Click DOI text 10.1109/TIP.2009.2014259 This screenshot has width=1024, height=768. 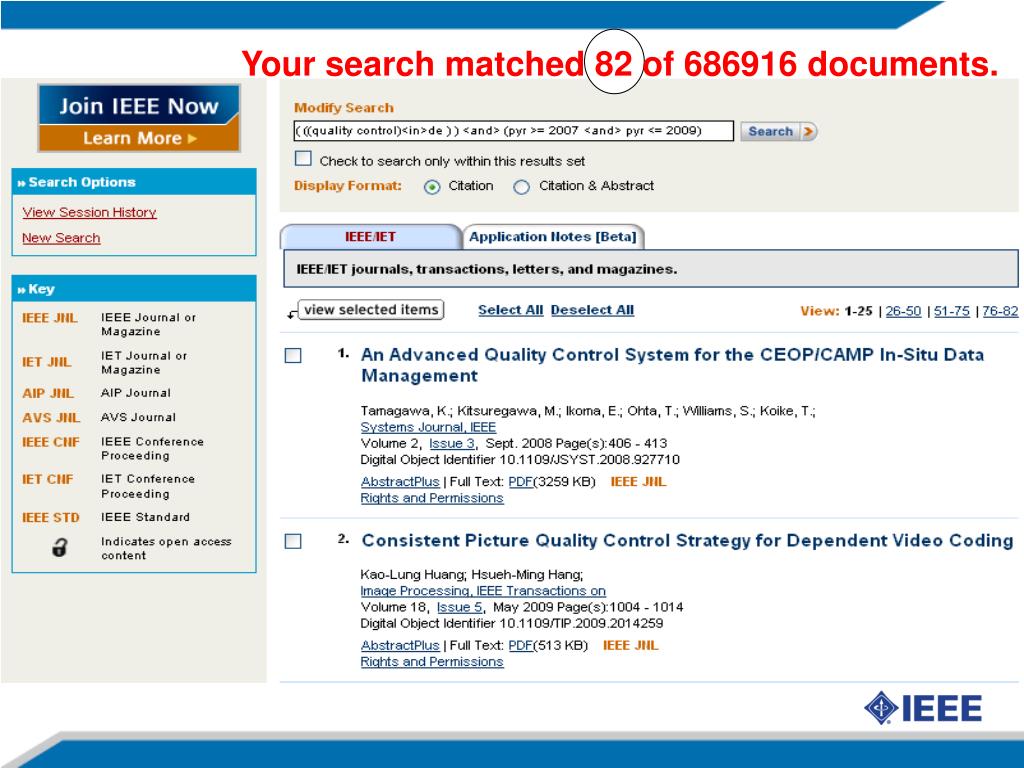point(581,624)
